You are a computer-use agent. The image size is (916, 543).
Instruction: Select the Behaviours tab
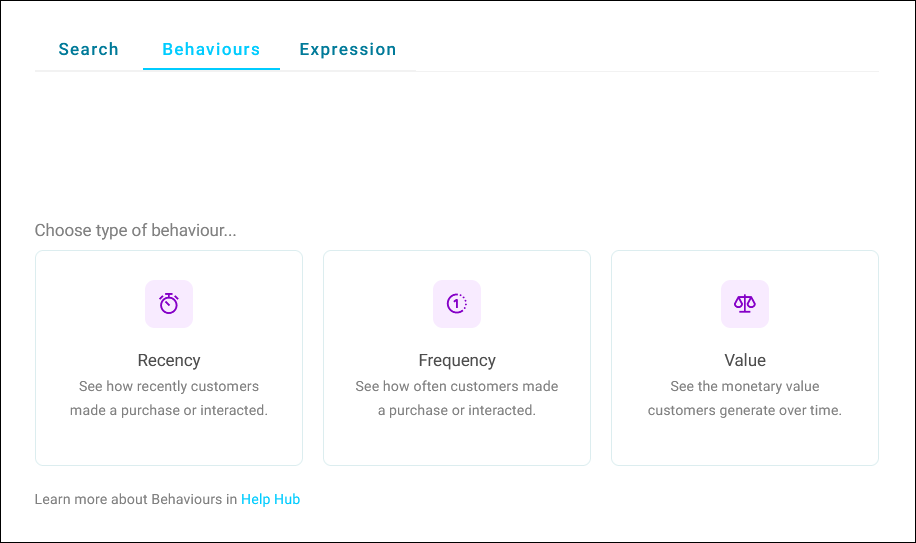pyautogui.click(x=211, y=50)
